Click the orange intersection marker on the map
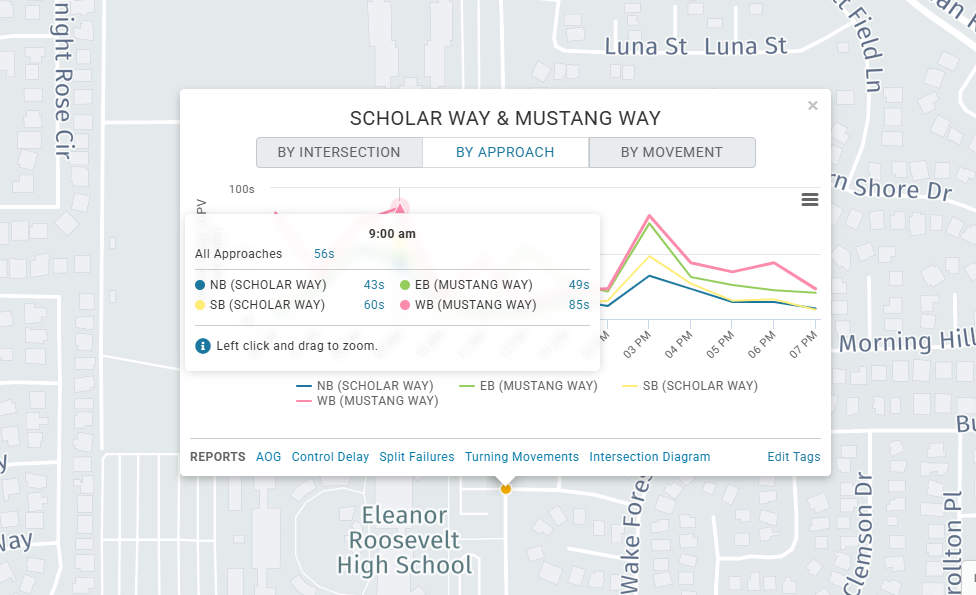The width and height of the screenshot is (976, 595). click(505, 489)
